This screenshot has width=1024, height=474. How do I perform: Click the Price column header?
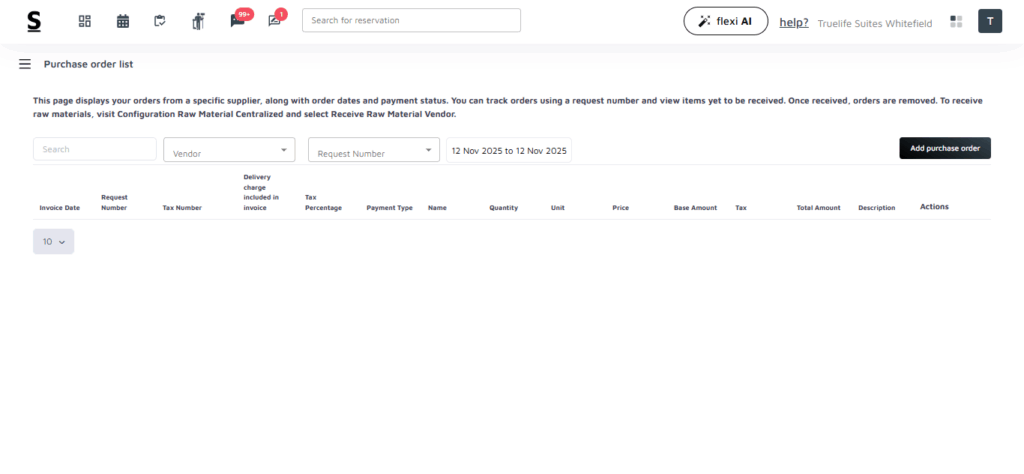[620, 208]
